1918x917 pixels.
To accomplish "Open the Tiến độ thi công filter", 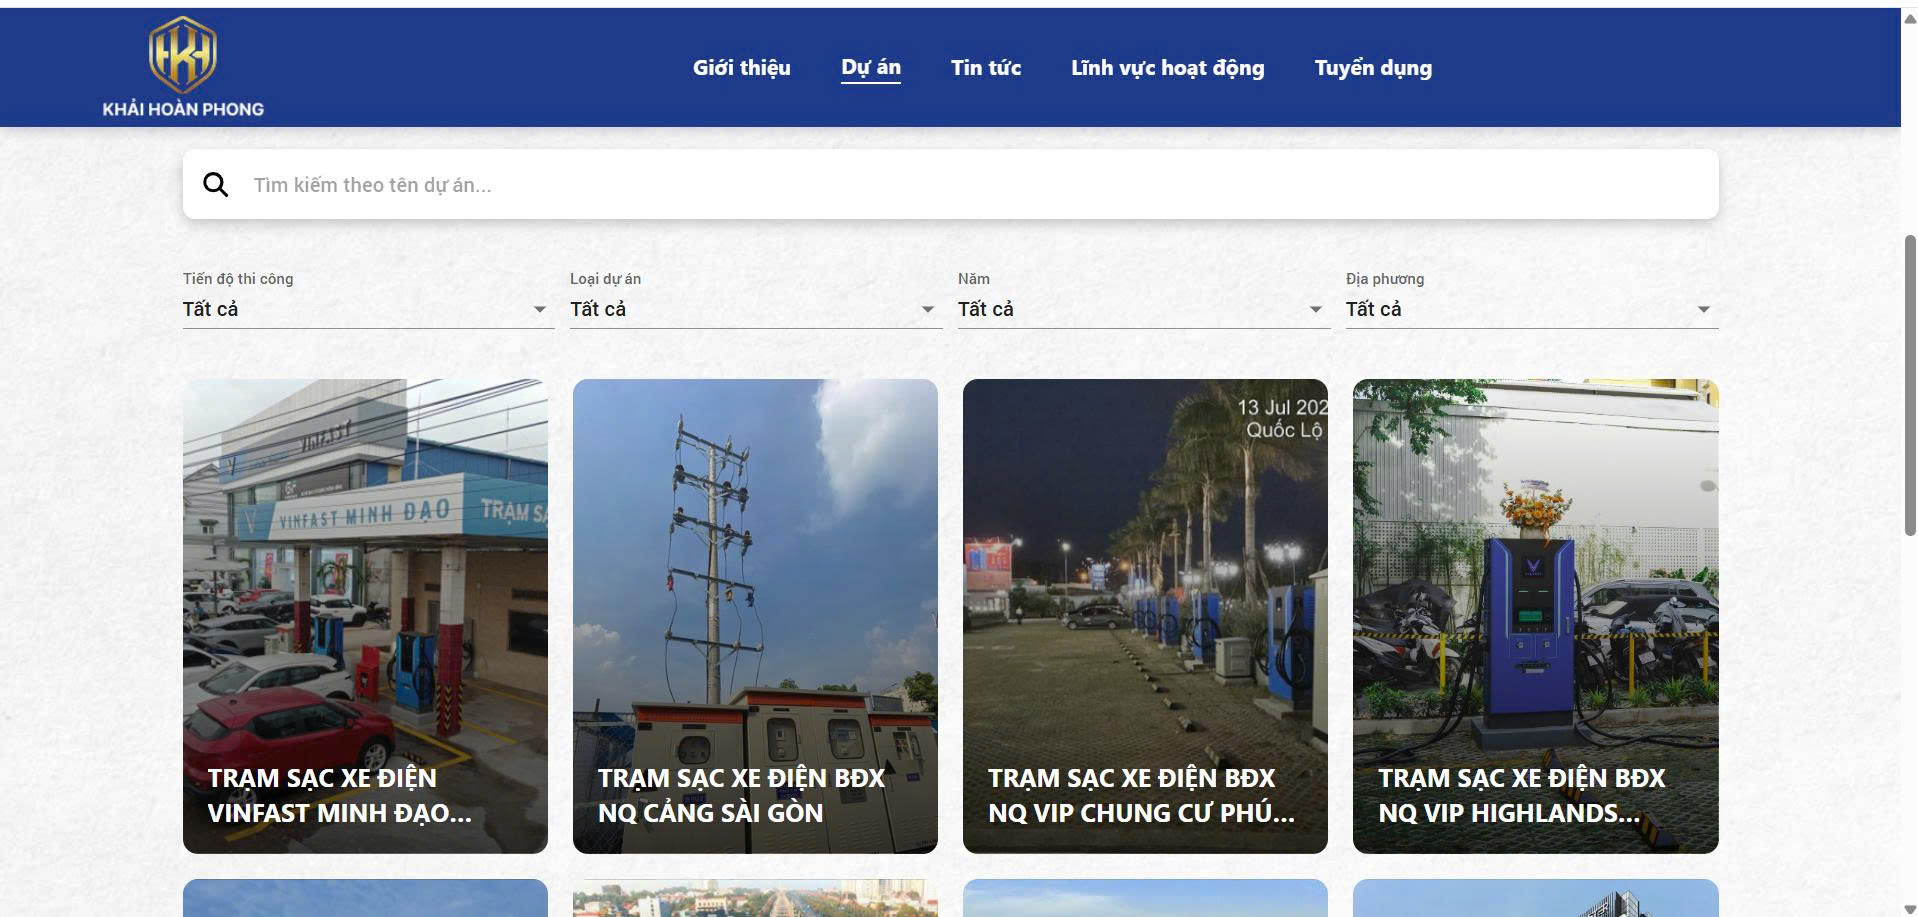I will pyautogui.click(x=368, y=309).
